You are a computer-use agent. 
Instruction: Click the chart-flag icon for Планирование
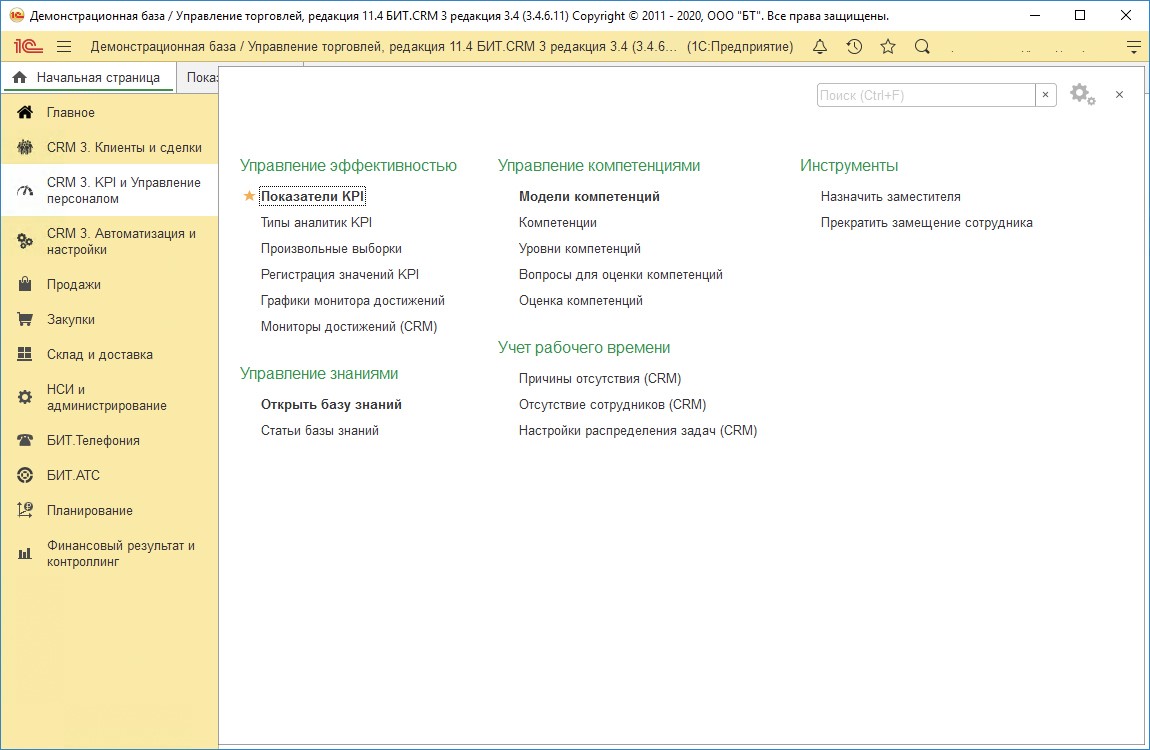[x=25, y=511]
